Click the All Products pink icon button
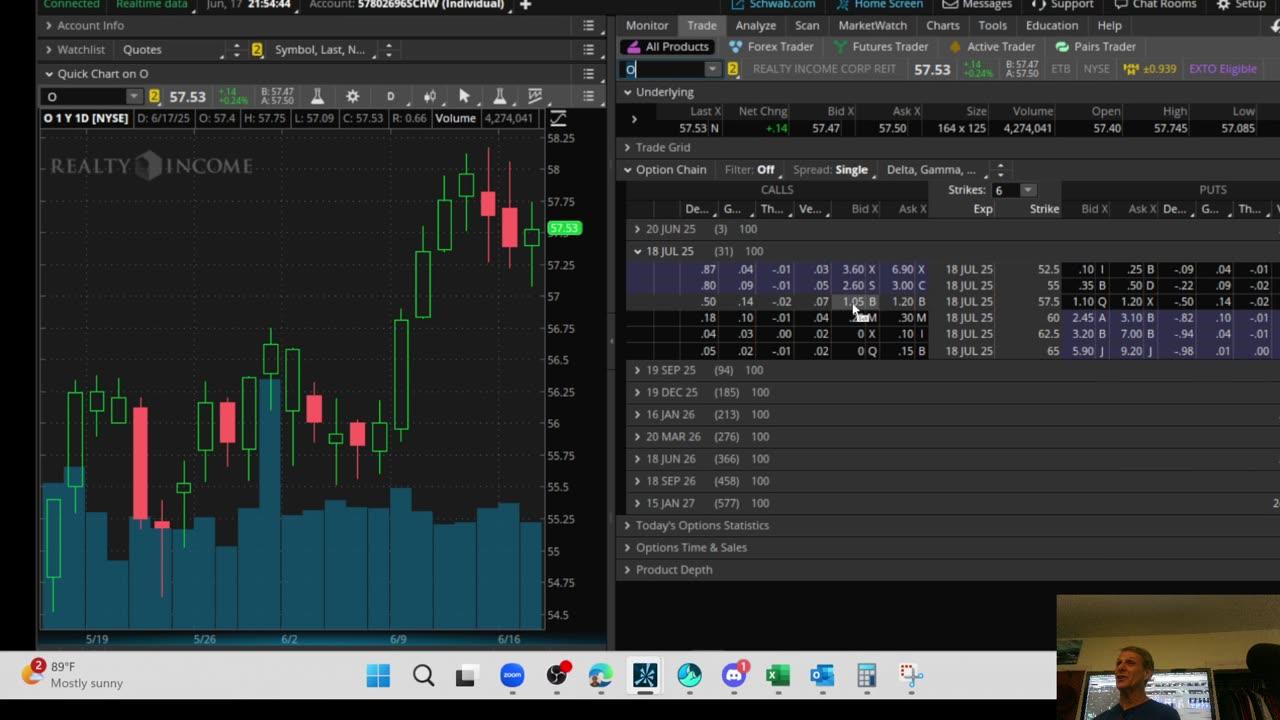The width and height of the screenshot is (1280, 720). tap(666, 47)
